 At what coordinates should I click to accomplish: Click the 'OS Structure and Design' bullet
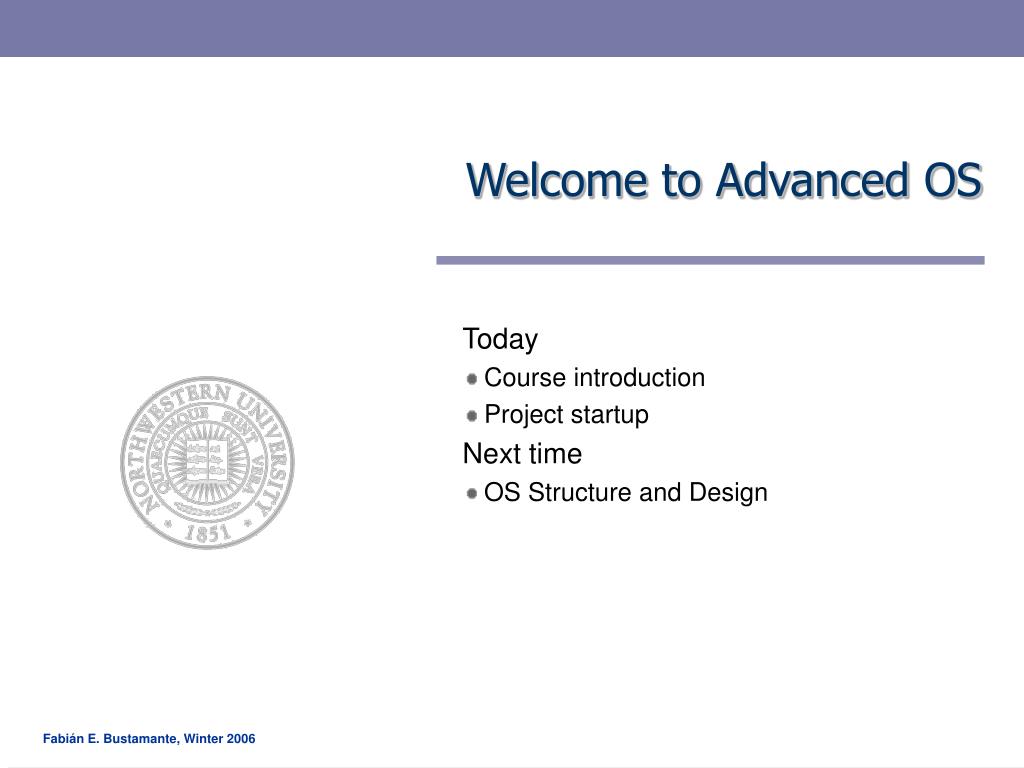click(x=626, y=492)
